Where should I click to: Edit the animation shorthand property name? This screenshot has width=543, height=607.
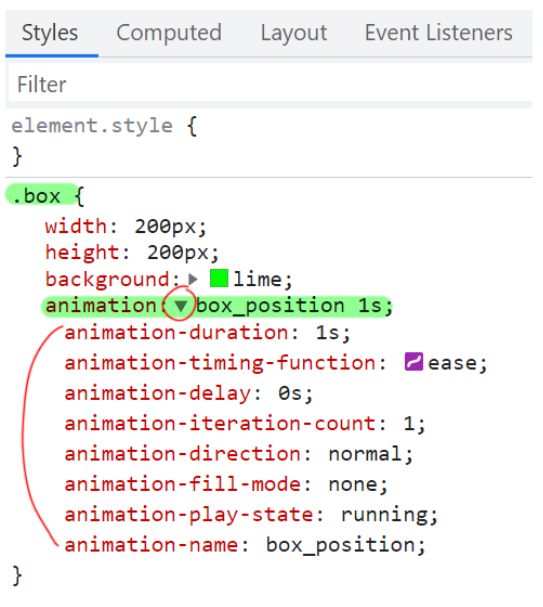tap(101, 306)
